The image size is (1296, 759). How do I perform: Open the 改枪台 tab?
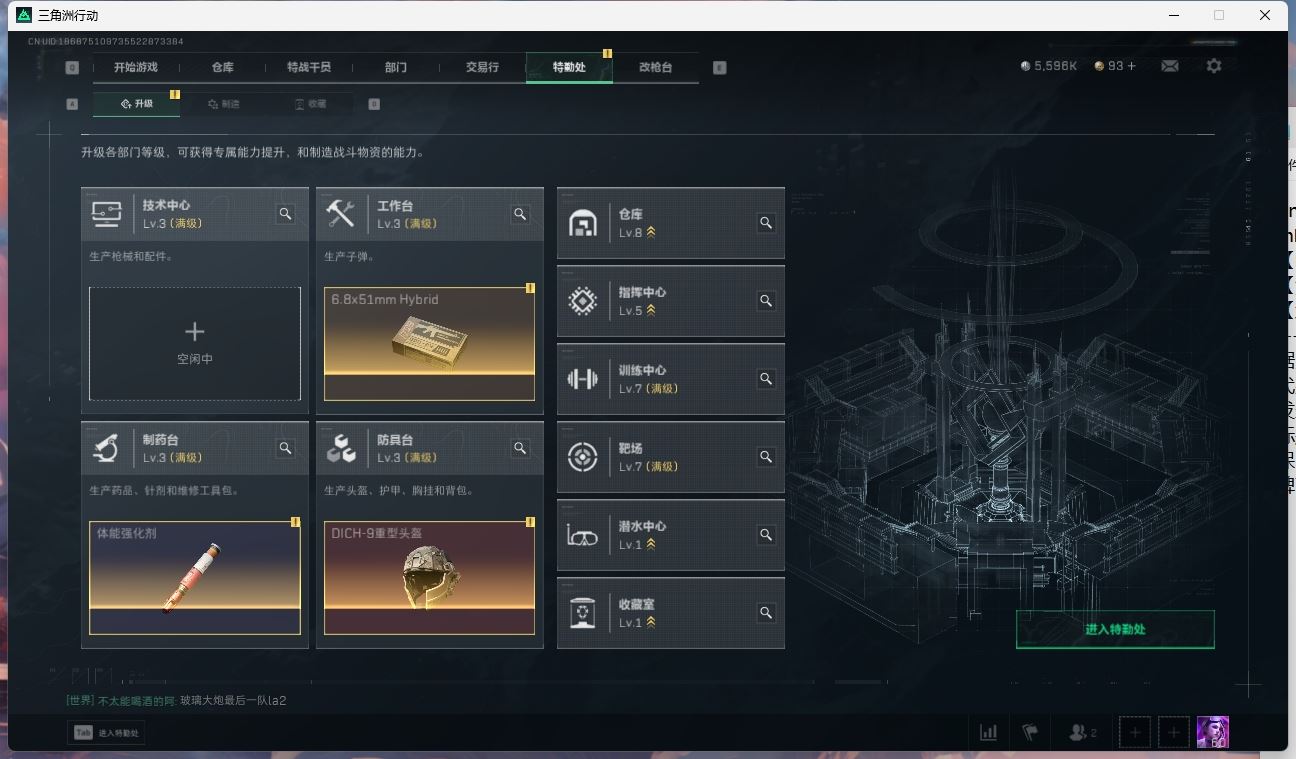coord(655,67)
